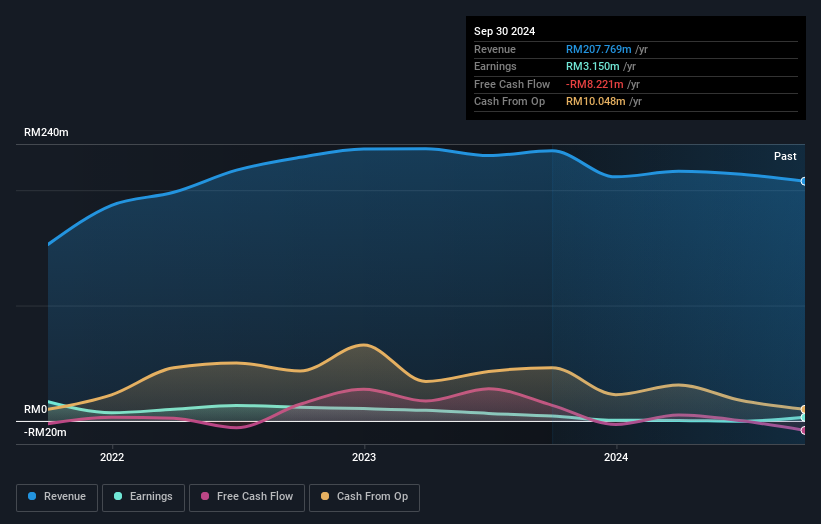
Task: Click the Sep 30 2024 tooltip date
Action: pos(504,31)
